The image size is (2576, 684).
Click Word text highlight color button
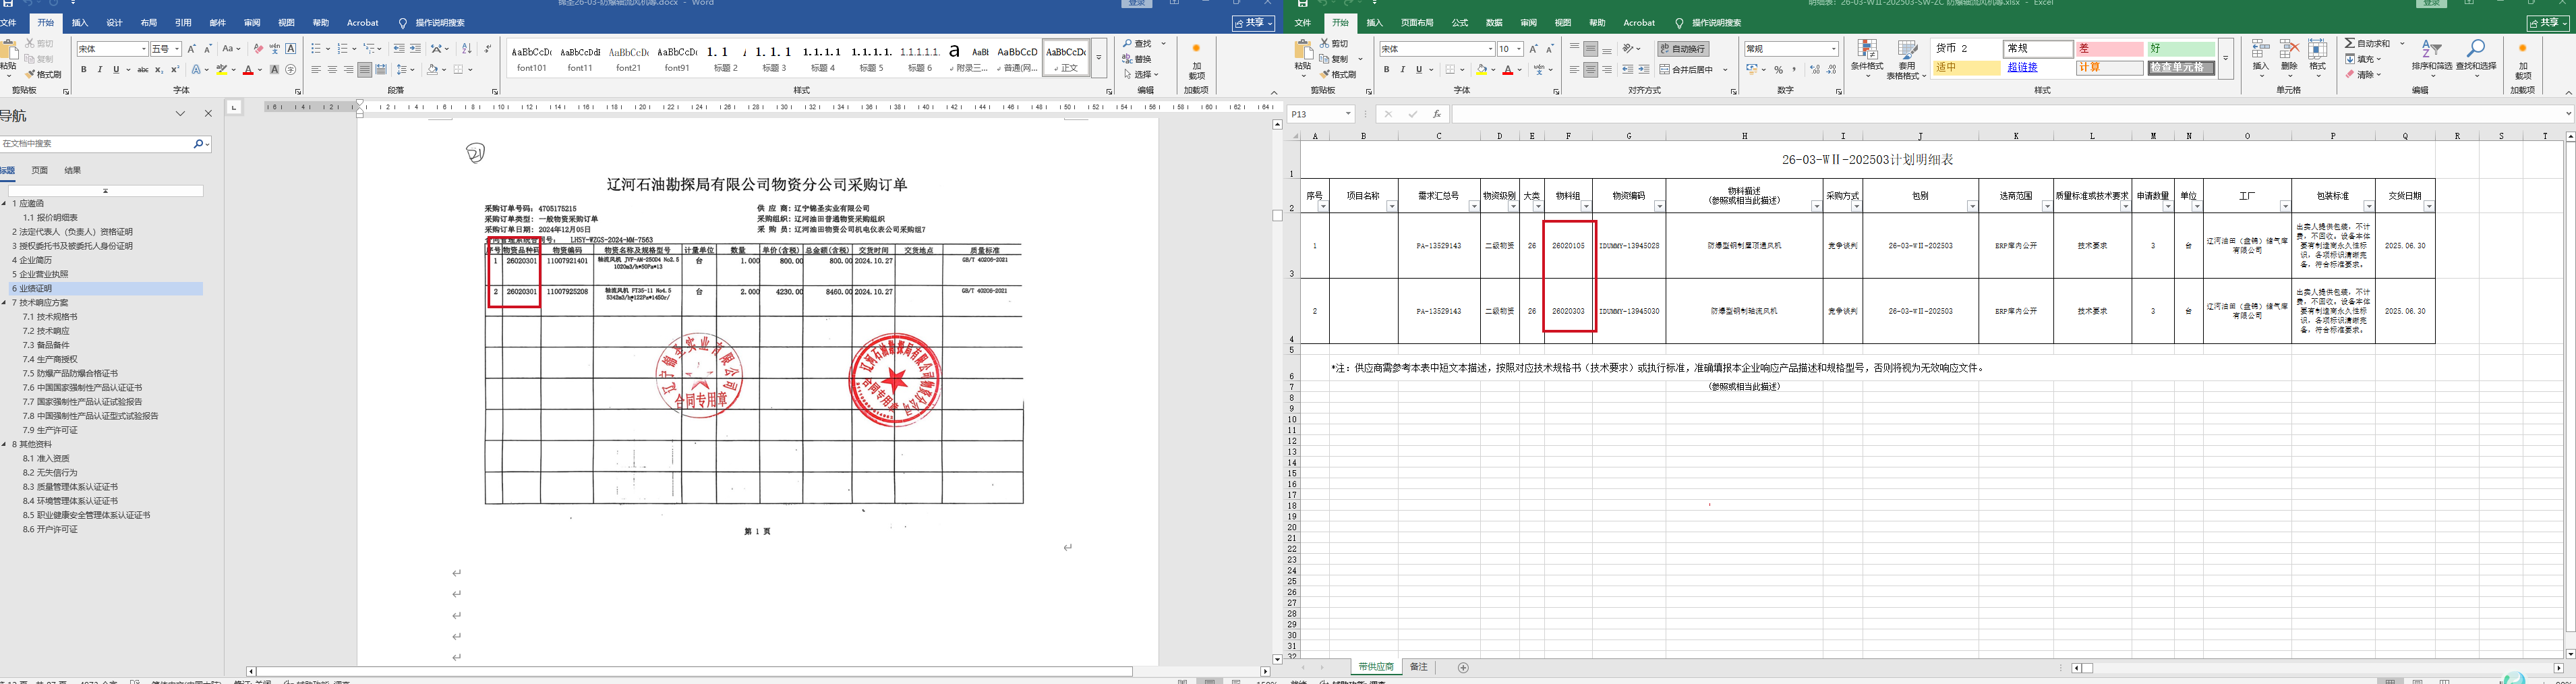pyautogui.click(x=223, y=70)
